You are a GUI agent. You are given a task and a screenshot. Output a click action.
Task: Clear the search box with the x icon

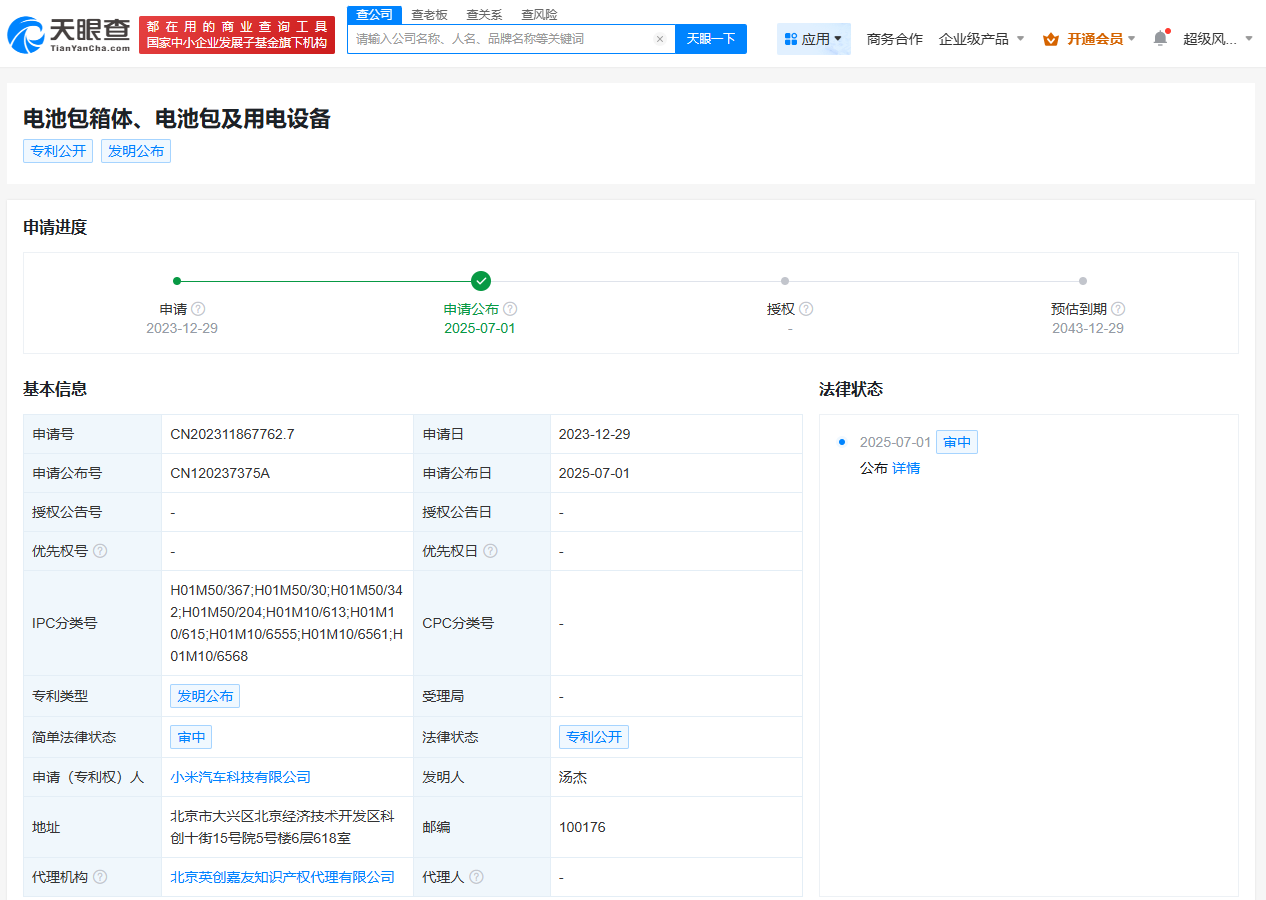(x=660, y=39)
